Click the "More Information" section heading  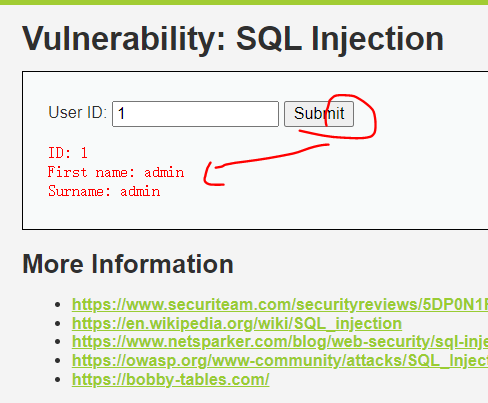click(128, 264)
